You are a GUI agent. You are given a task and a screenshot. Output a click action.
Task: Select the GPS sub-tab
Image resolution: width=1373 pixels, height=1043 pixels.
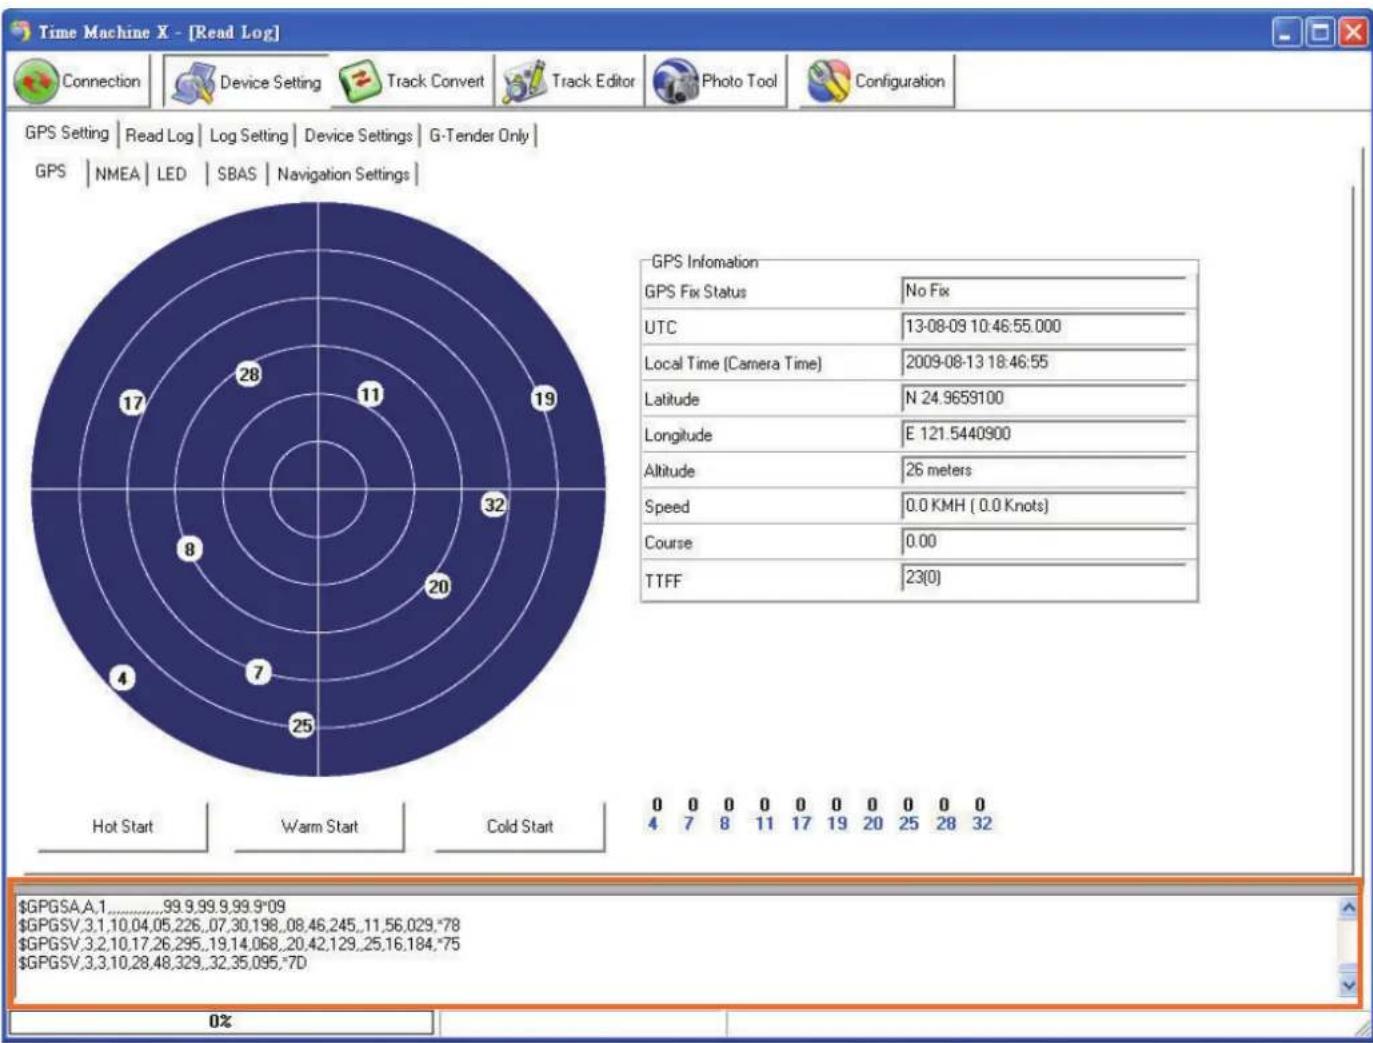click(51, 171)
